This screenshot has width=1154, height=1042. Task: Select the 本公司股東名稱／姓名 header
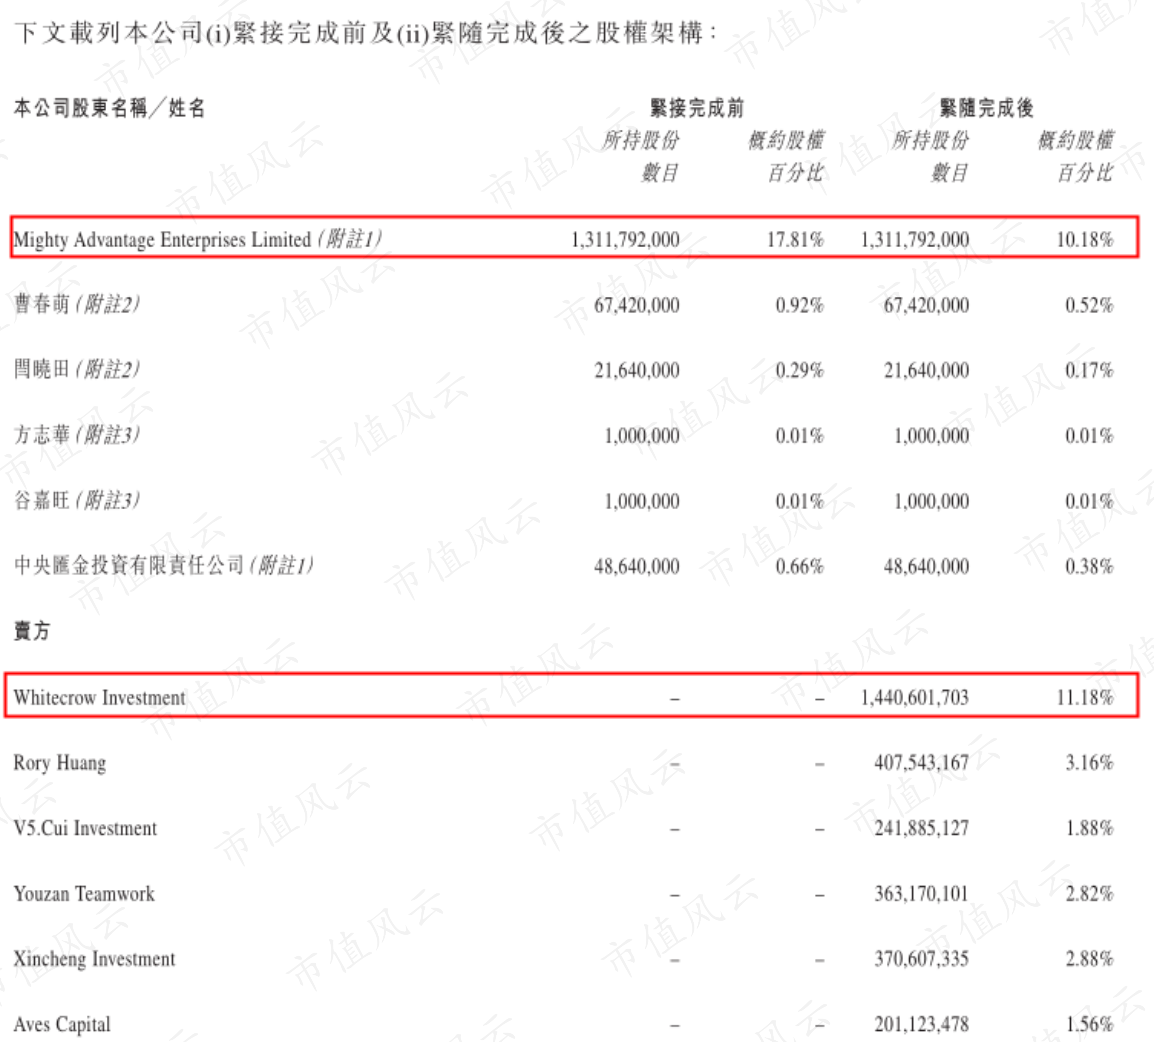109,108
